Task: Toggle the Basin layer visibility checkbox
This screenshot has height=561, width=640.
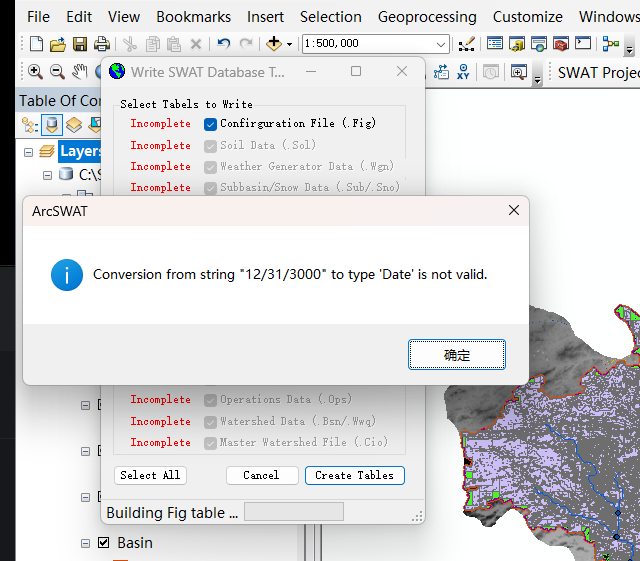Action: point(104,543)
